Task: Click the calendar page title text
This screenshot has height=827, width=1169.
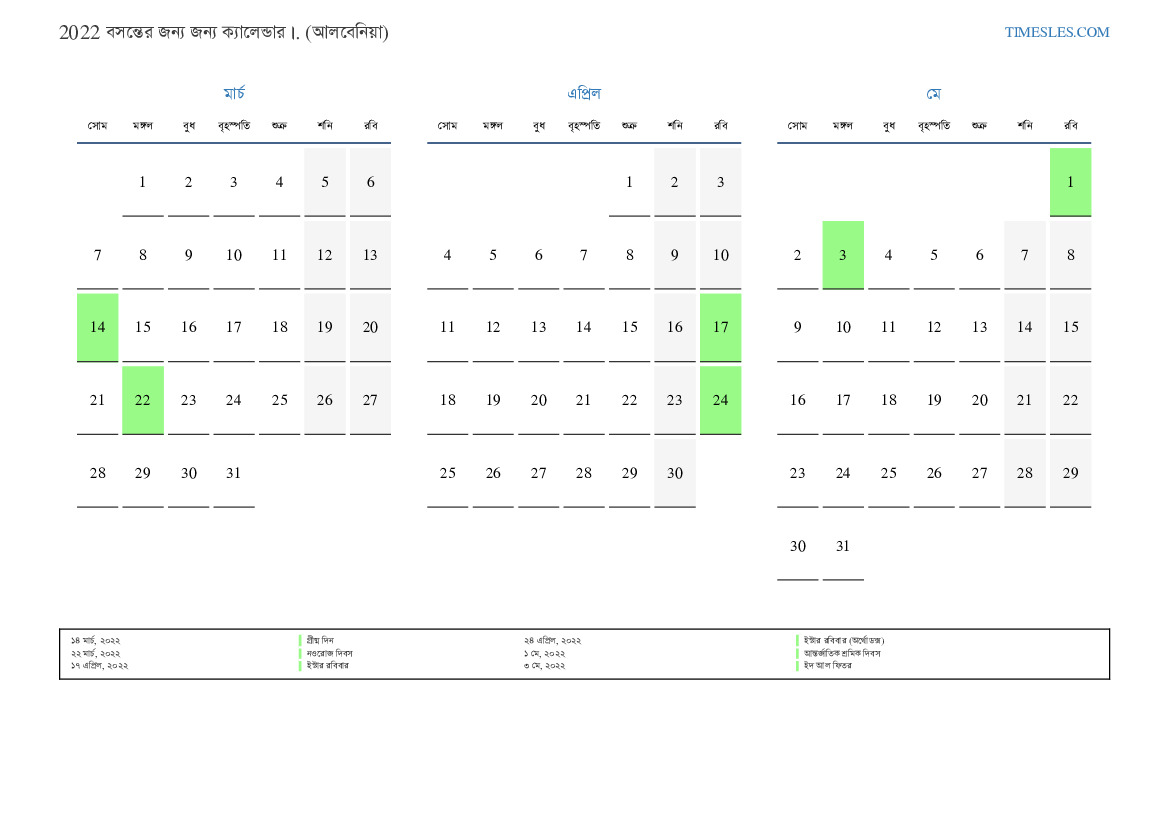Action: pos(224,32)
